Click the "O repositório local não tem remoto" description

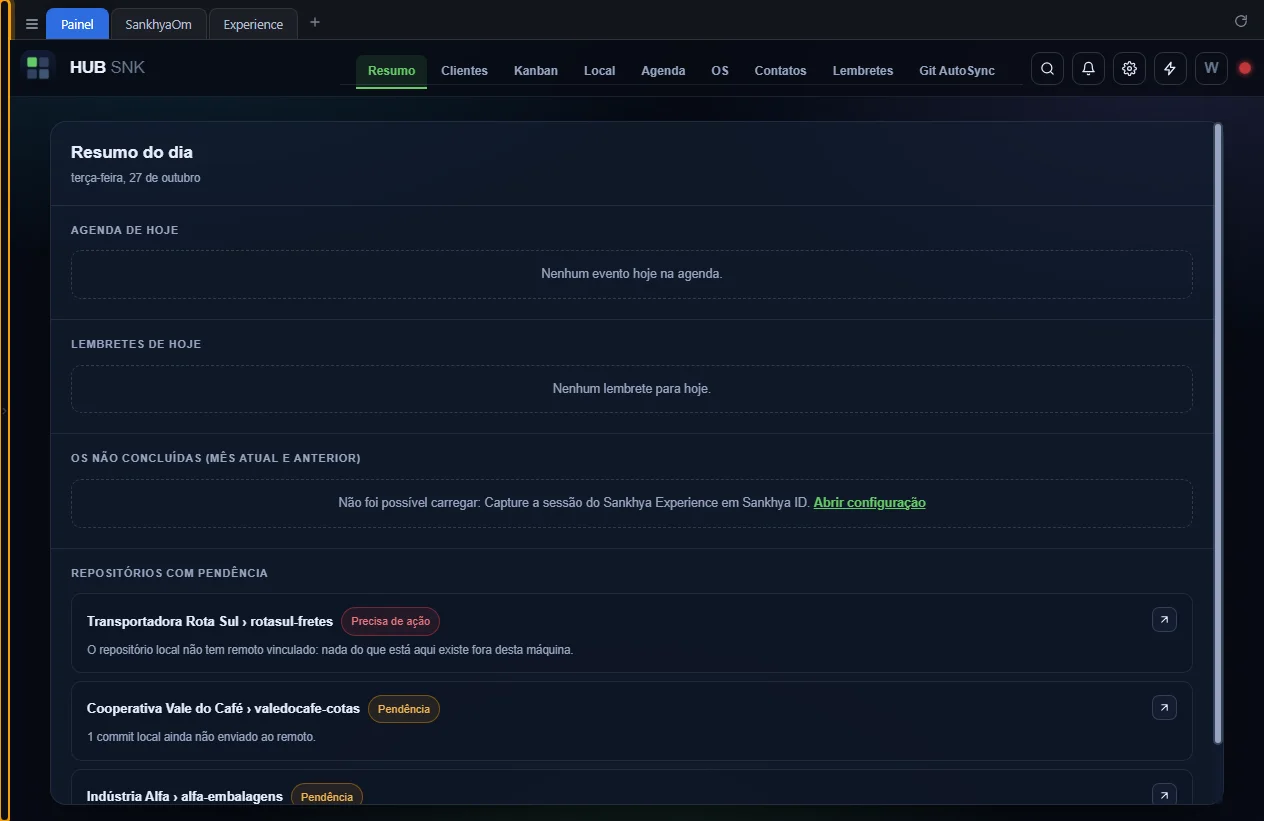click(330, 650)
